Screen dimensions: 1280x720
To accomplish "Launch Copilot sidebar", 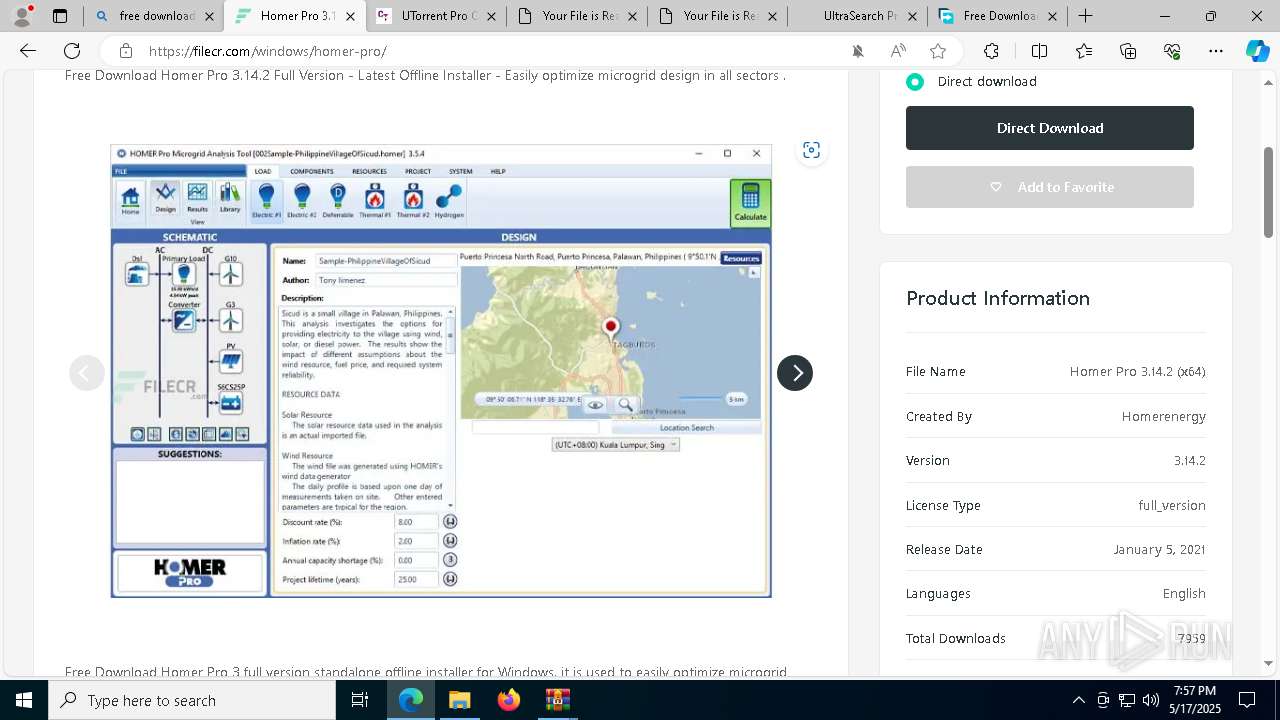I will point(1257,51).
